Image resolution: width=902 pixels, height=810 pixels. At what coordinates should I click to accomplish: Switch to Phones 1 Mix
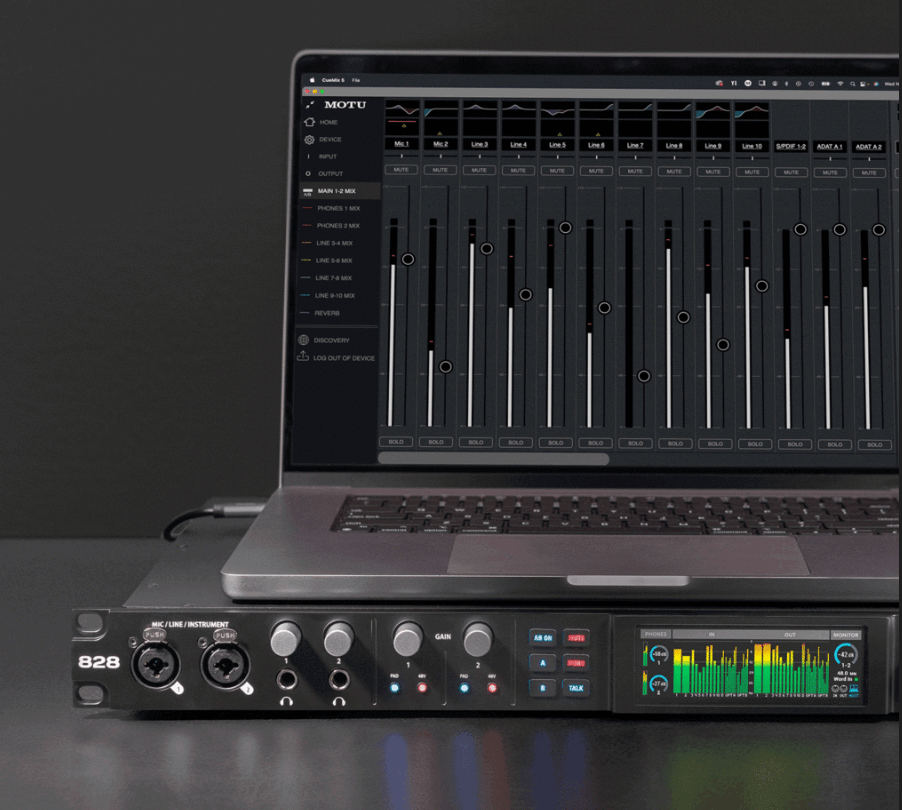point(338,209)
